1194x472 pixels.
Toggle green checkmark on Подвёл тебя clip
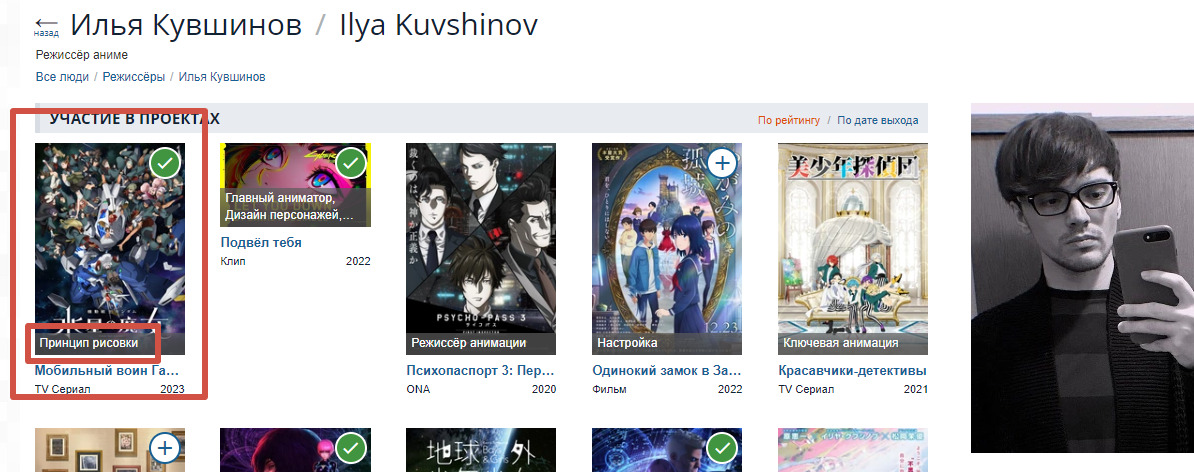click(351, 162)
